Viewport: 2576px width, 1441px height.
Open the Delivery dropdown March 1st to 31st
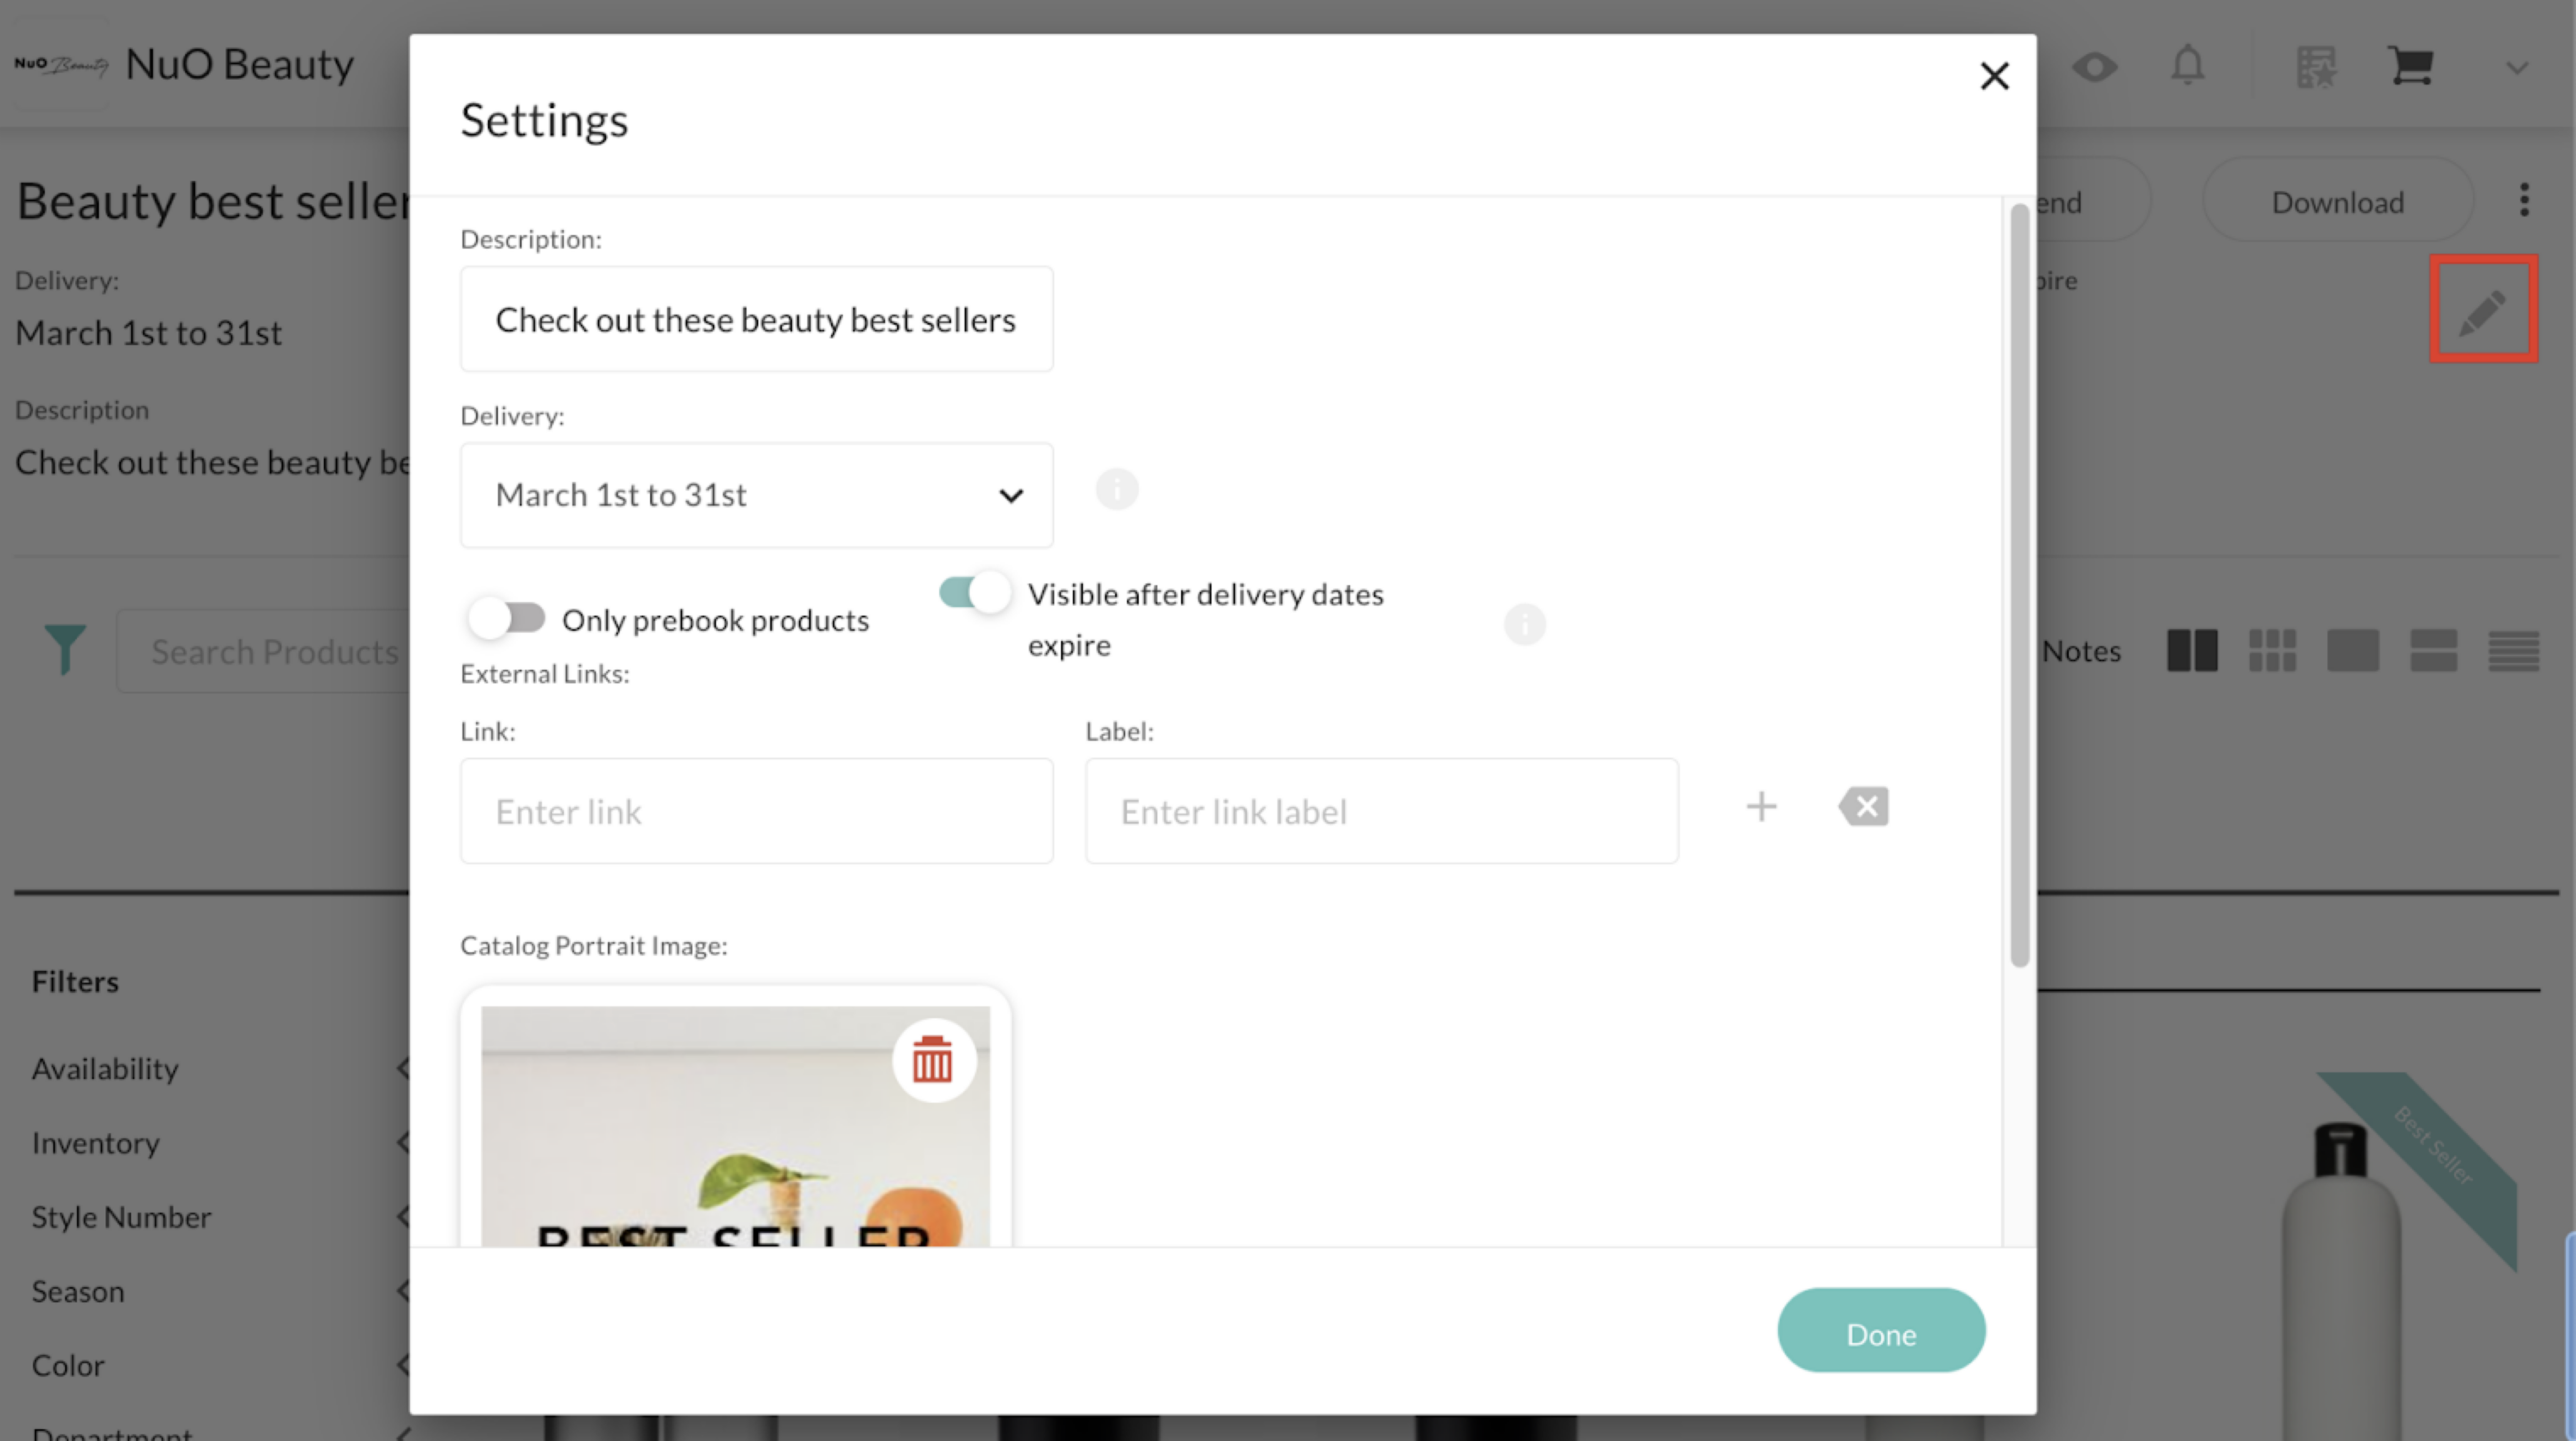756,496
